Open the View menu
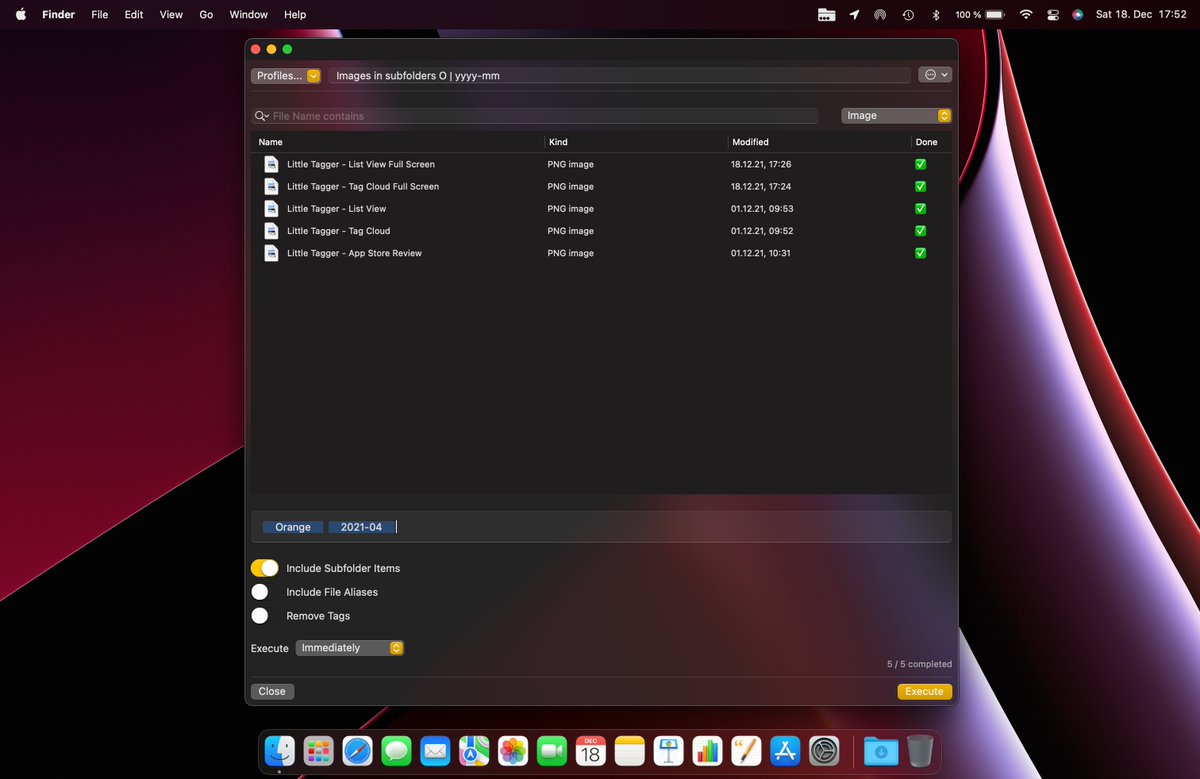1200x779 pixels. (171, 15)
